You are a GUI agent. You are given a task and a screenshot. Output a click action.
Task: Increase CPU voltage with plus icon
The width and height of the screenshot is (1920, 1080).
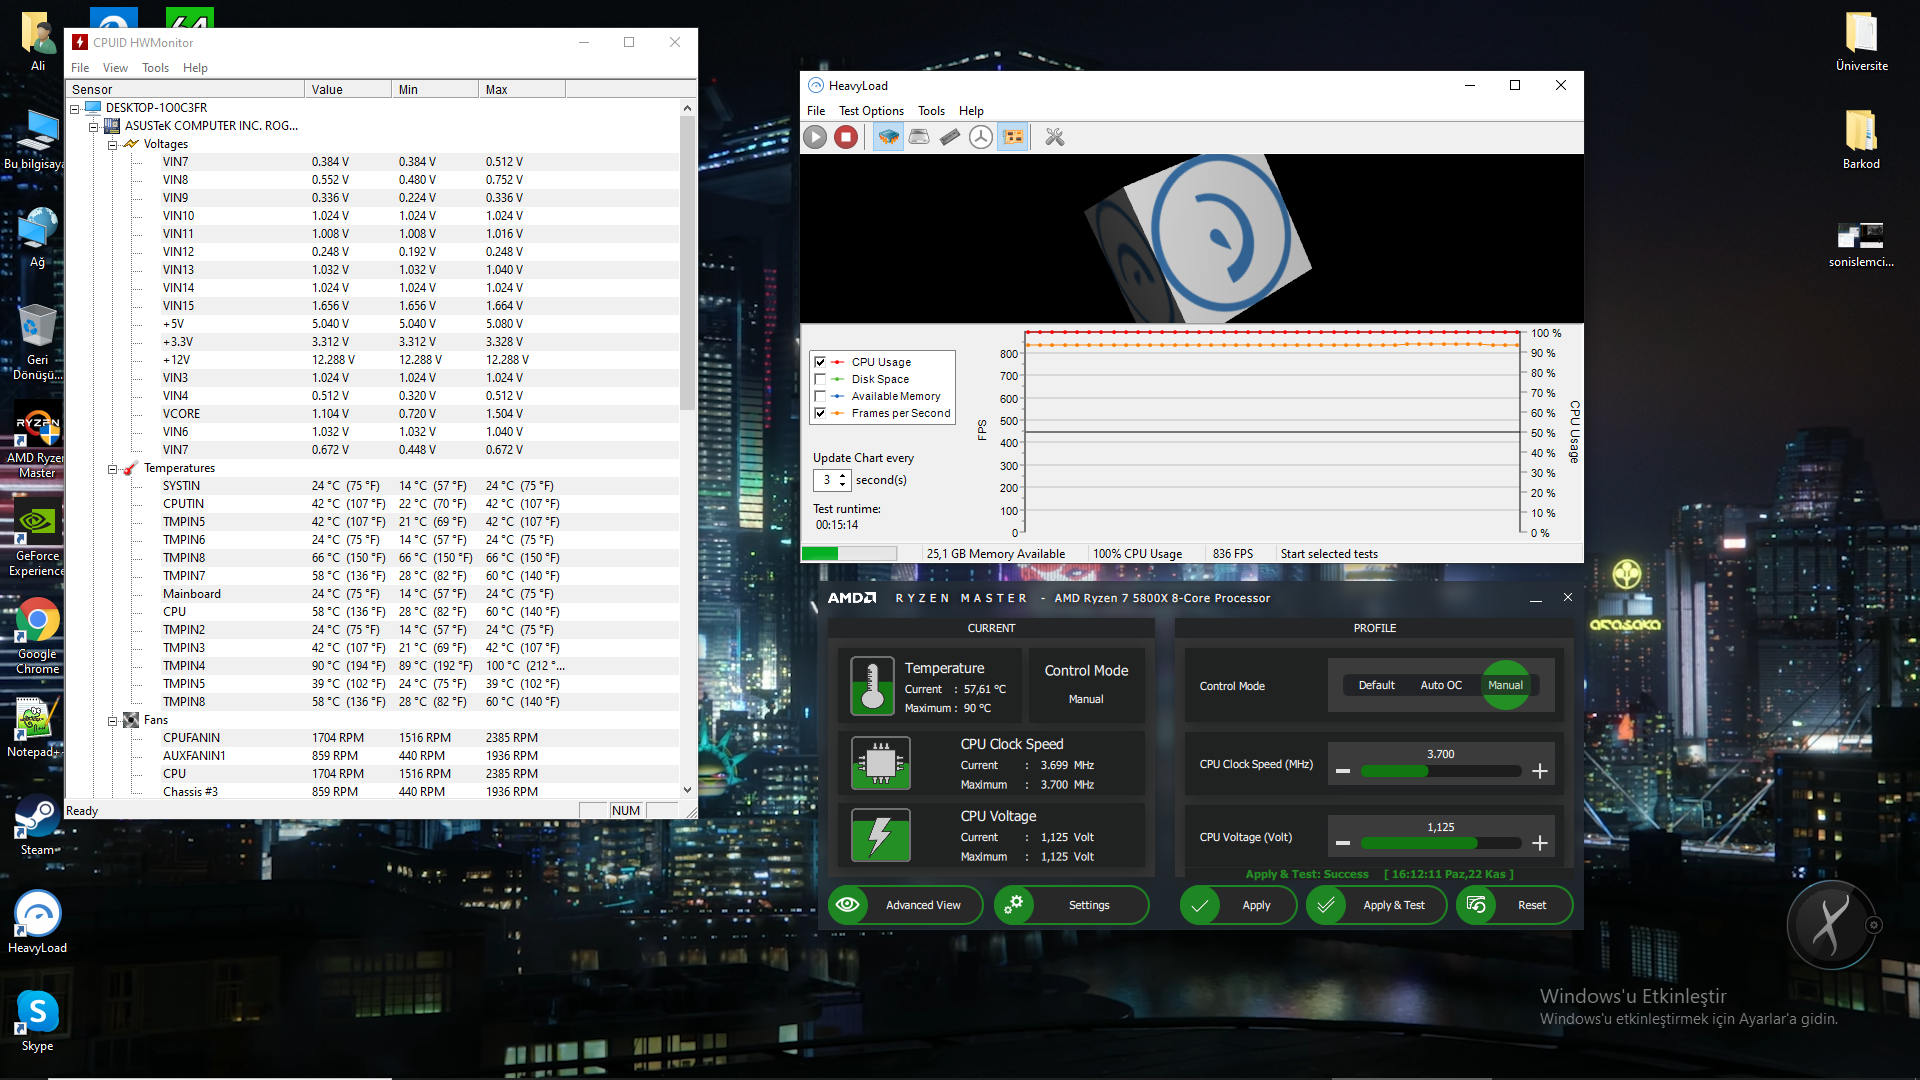pyautogui.click(x=1540, y=843)
